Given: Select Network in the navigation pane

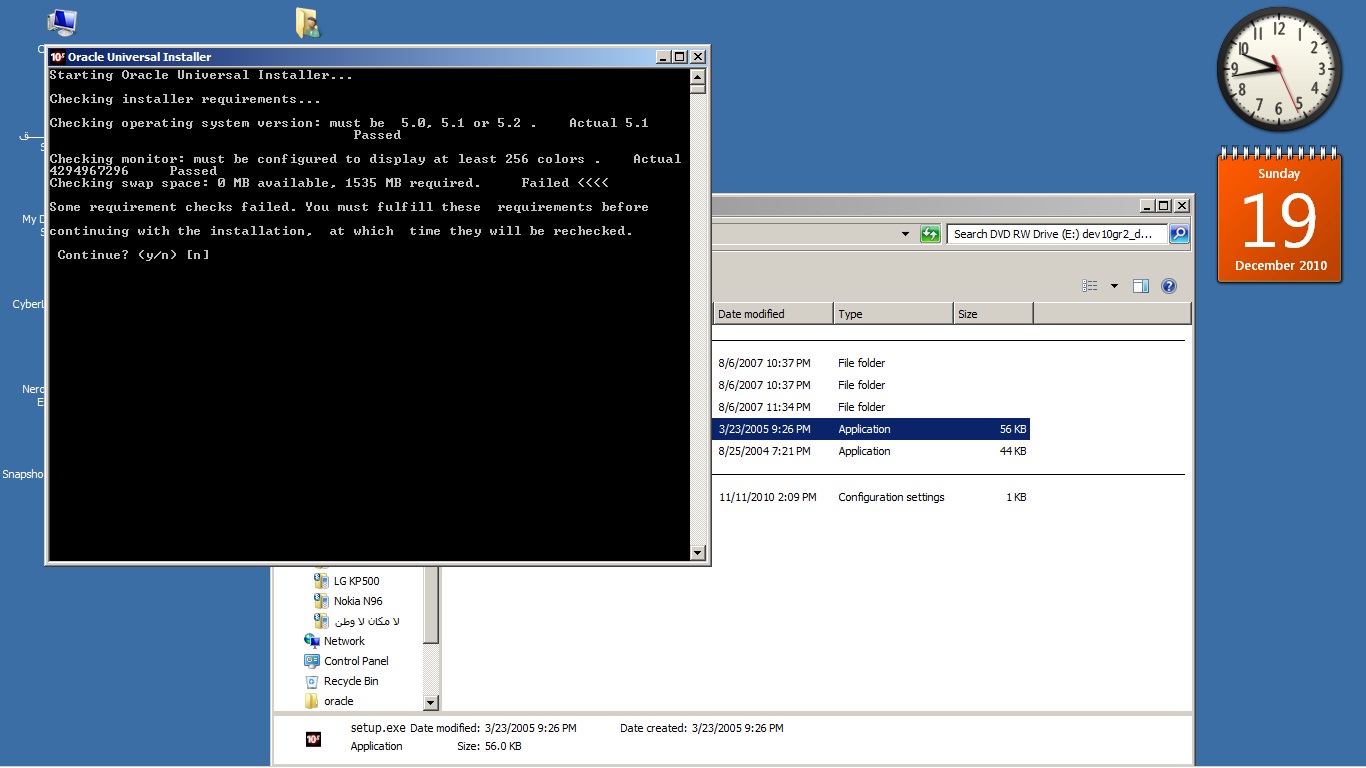Looking at the screenshot, I should (x=344, y=641).
